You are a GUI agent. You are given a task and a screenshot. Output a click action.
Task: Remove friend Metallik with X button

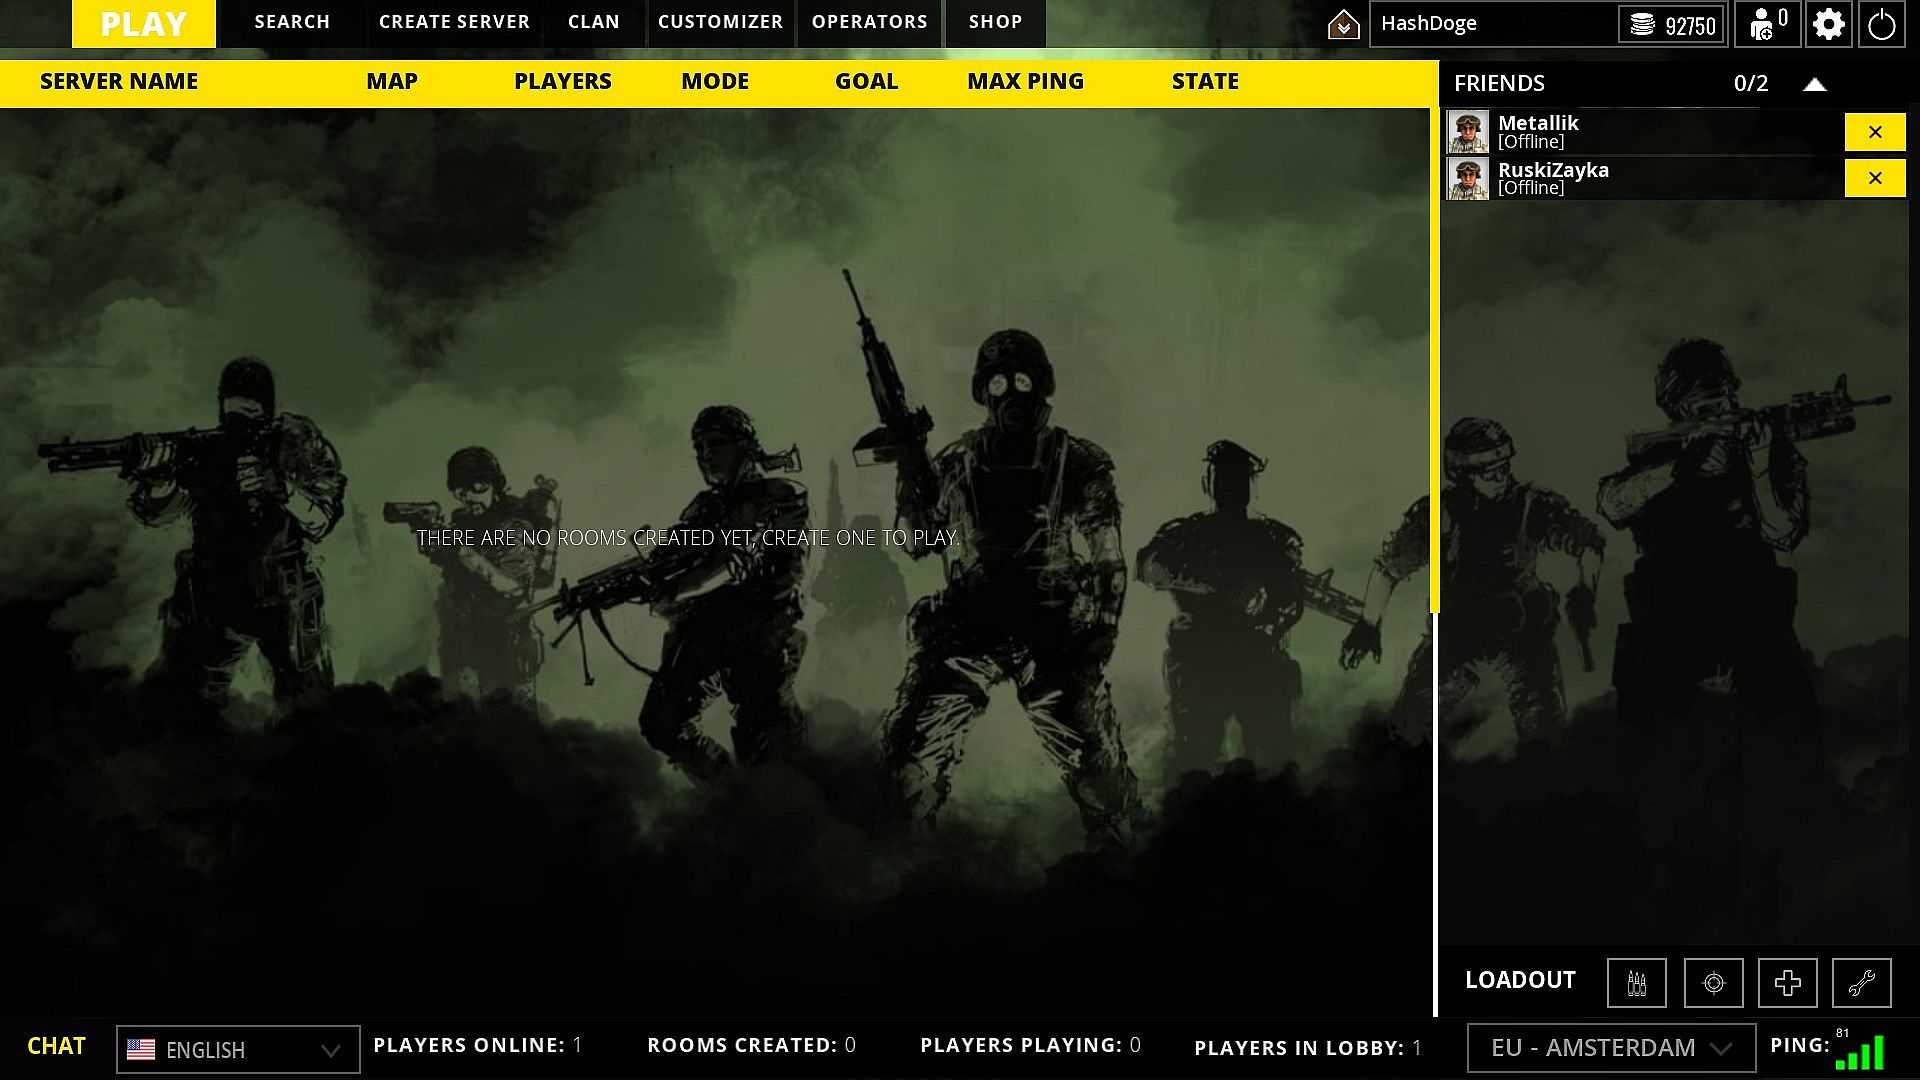1874,132
